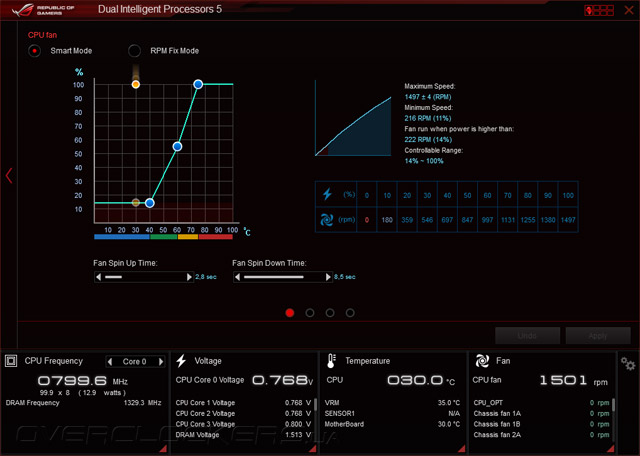Expand the Temperature panel corner triangle
The height and width of the screenshot is (456, 640).
(x=462, y=449)
